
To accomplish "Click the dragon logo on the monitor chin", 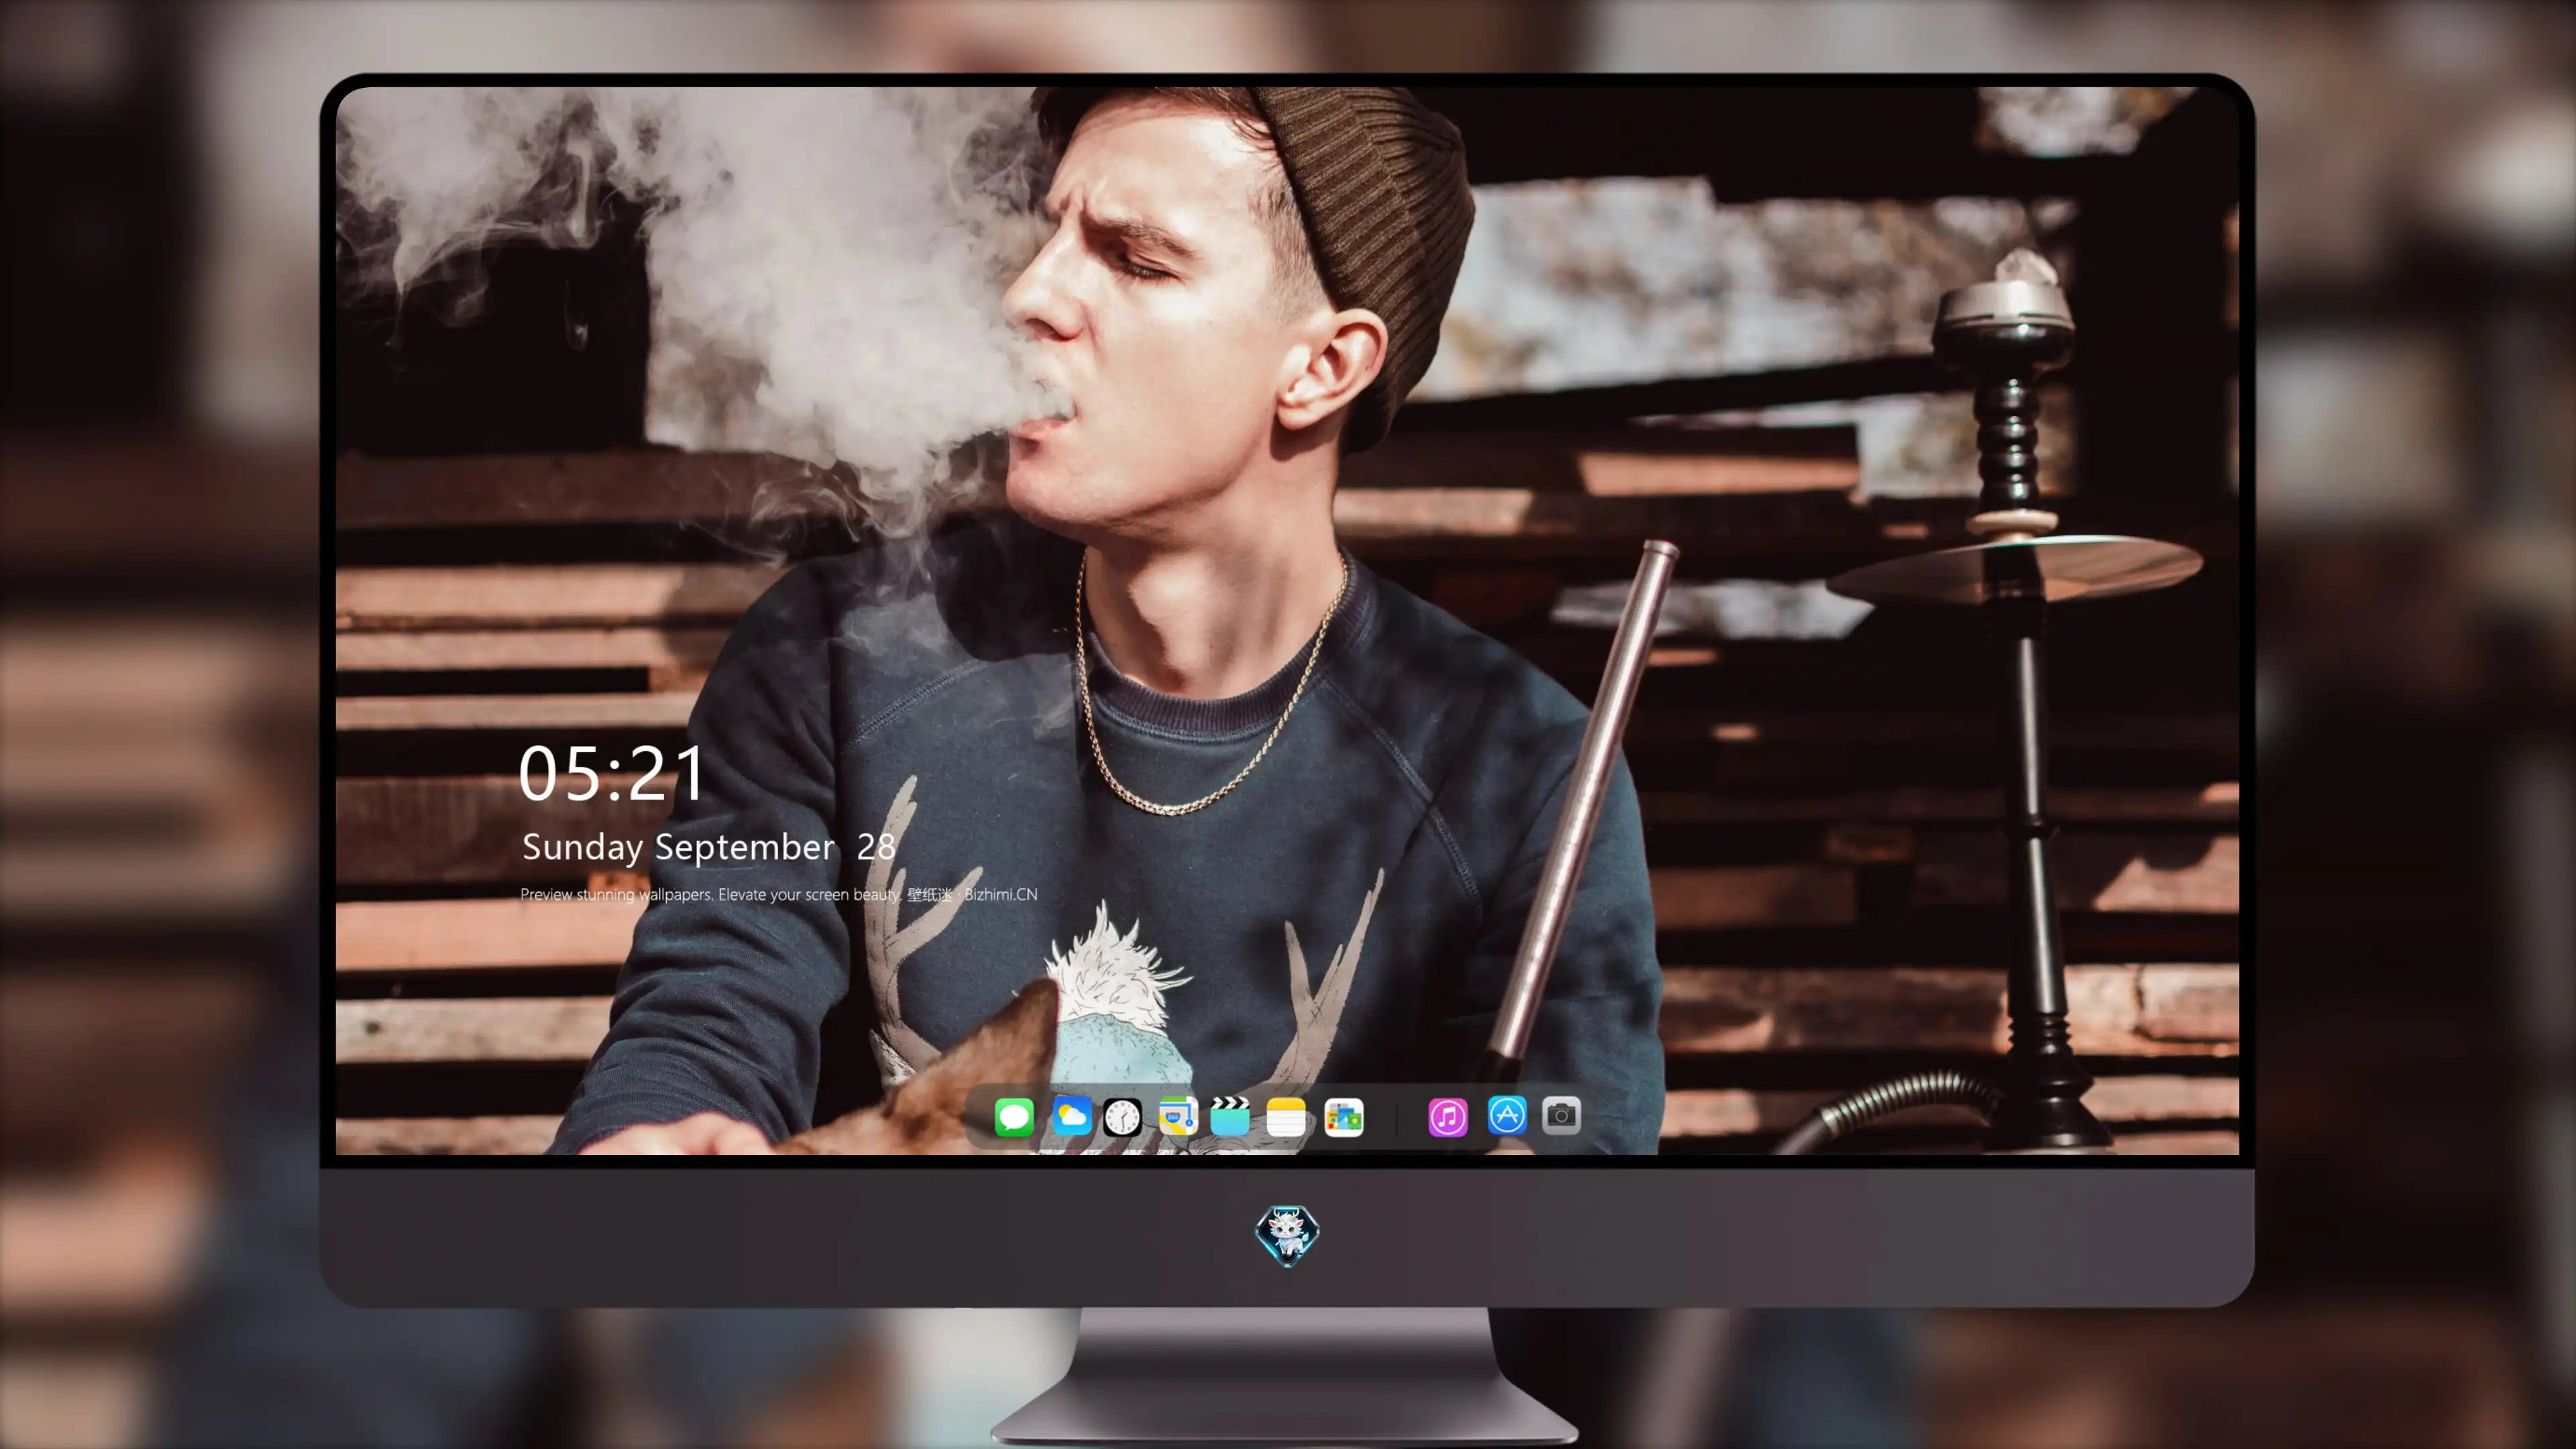I will [1287, 1235].
